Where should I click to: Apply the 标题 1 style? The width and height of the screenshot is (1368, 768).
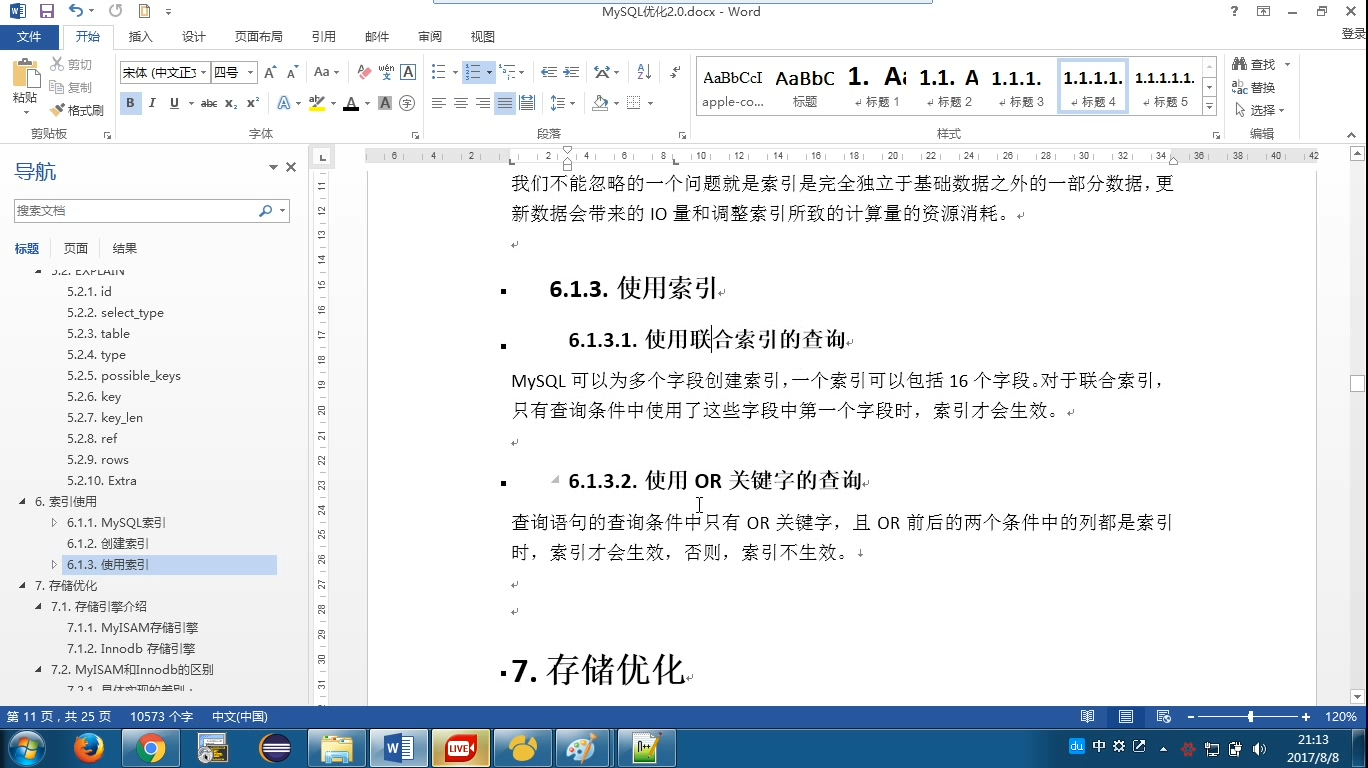coord(877,86)
